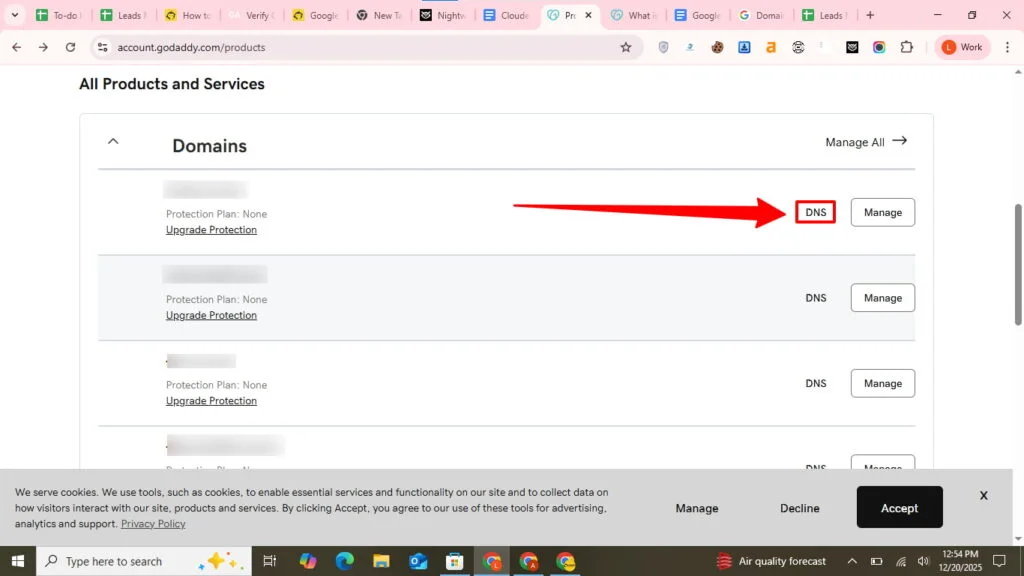
Task: Click Manage button for the third domain
Action: pos(882,383)
